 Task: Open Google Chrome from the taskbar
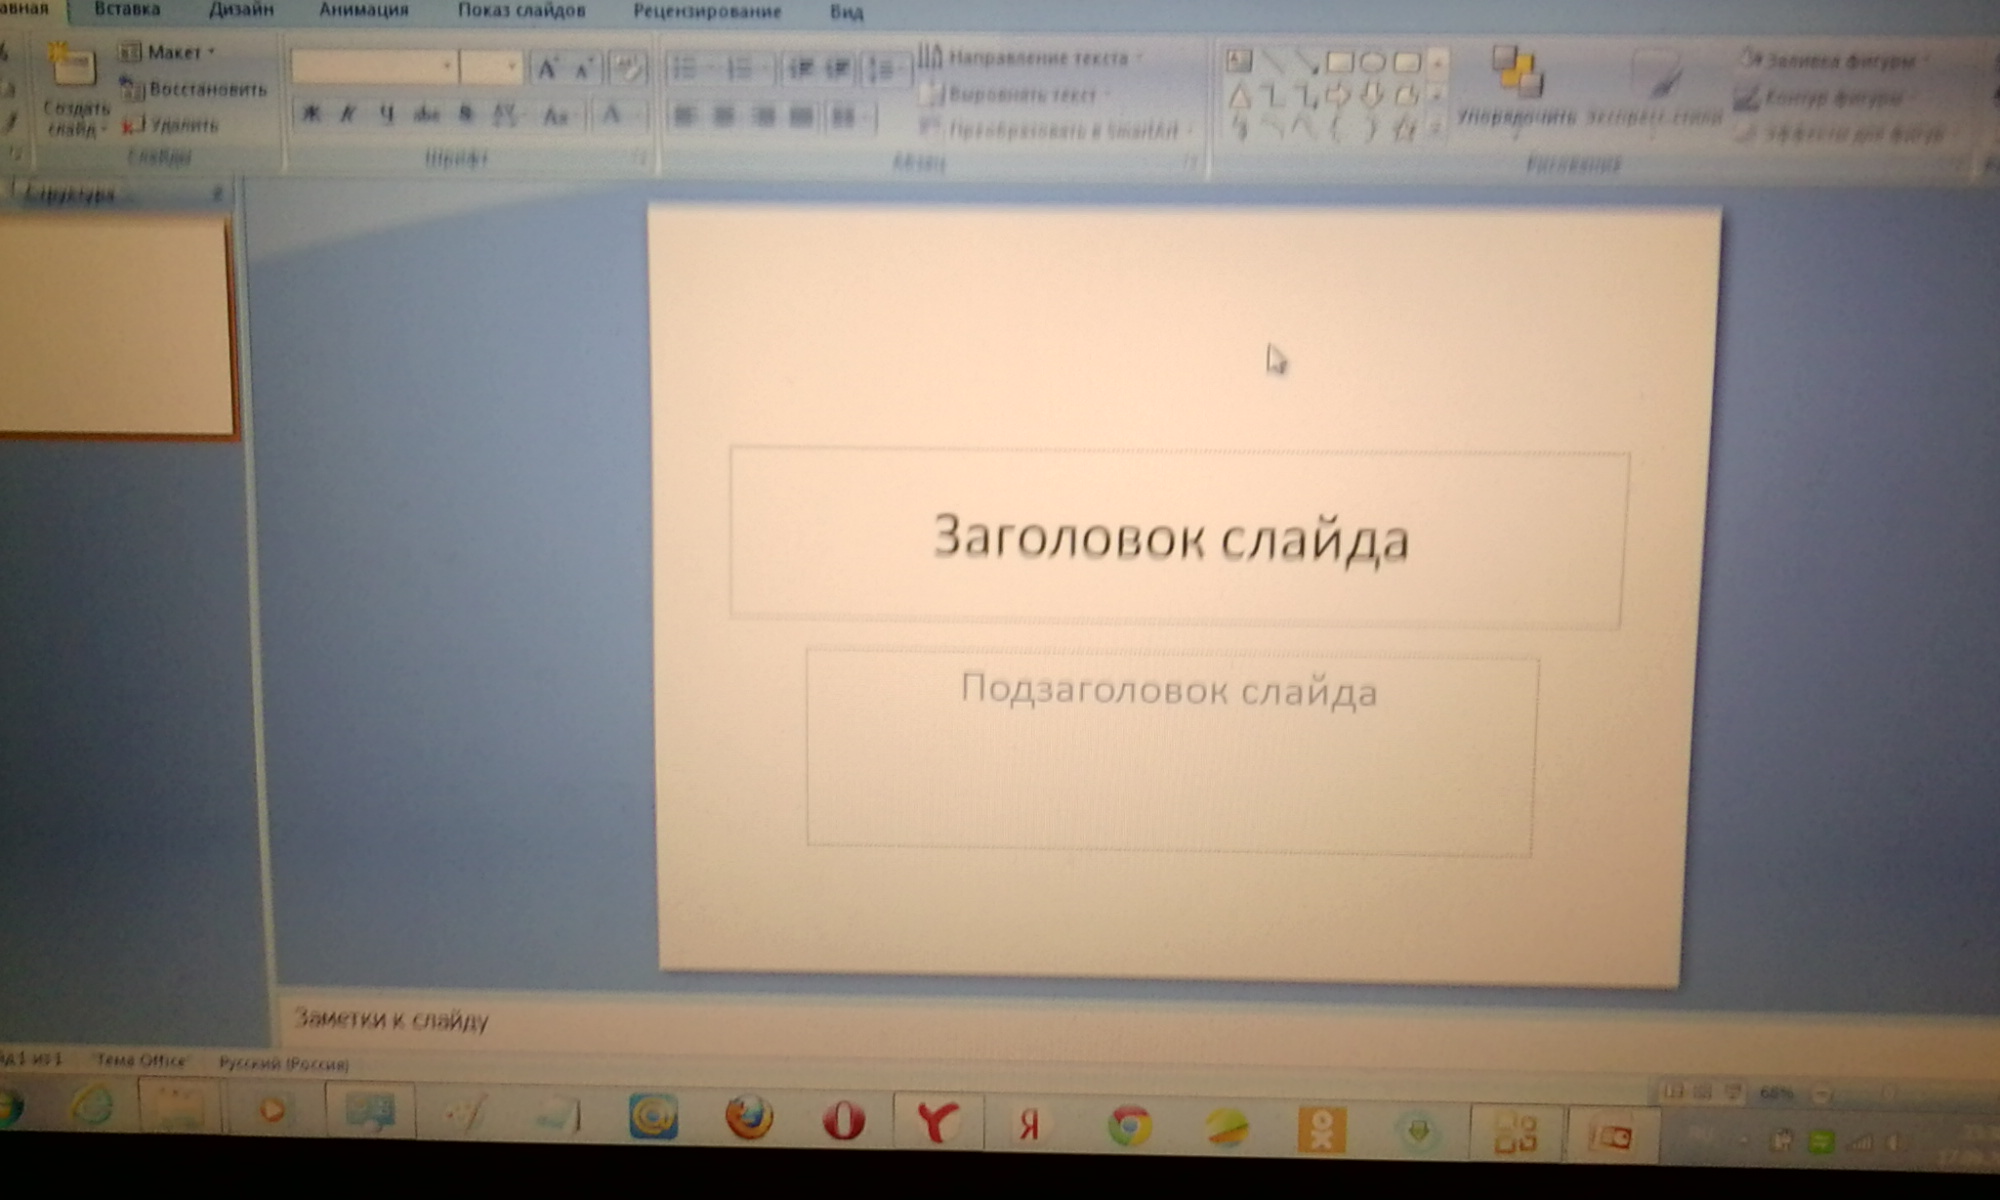coord(1130,1127)
